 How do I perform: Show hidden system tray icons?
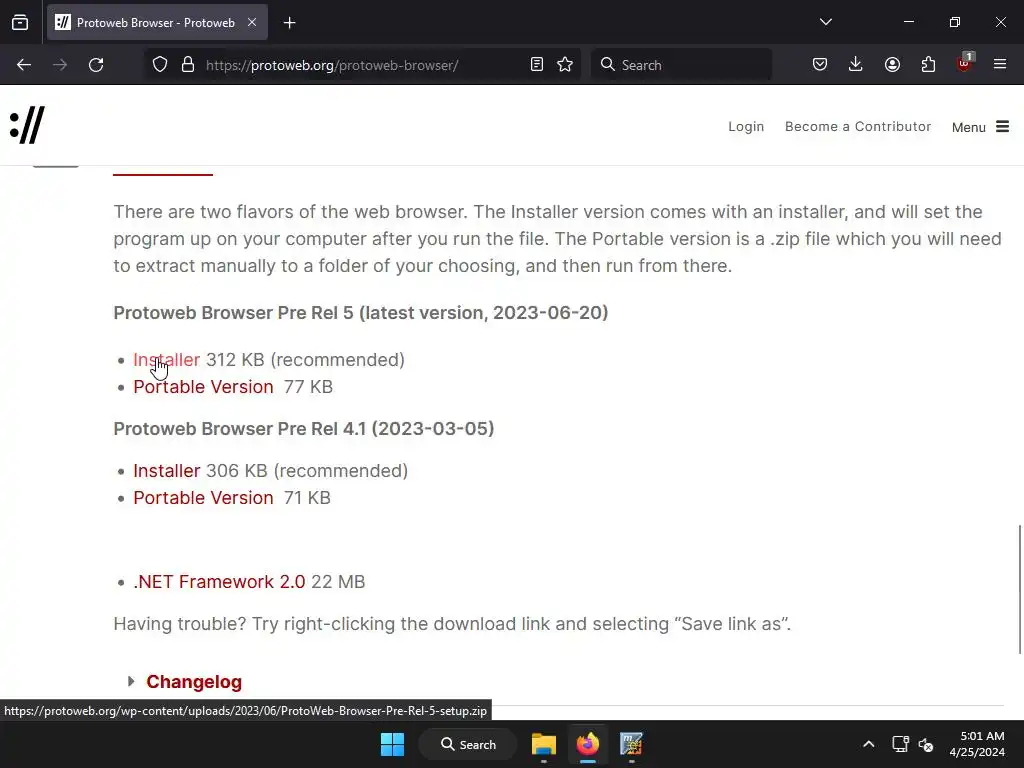tap(869, 744)
